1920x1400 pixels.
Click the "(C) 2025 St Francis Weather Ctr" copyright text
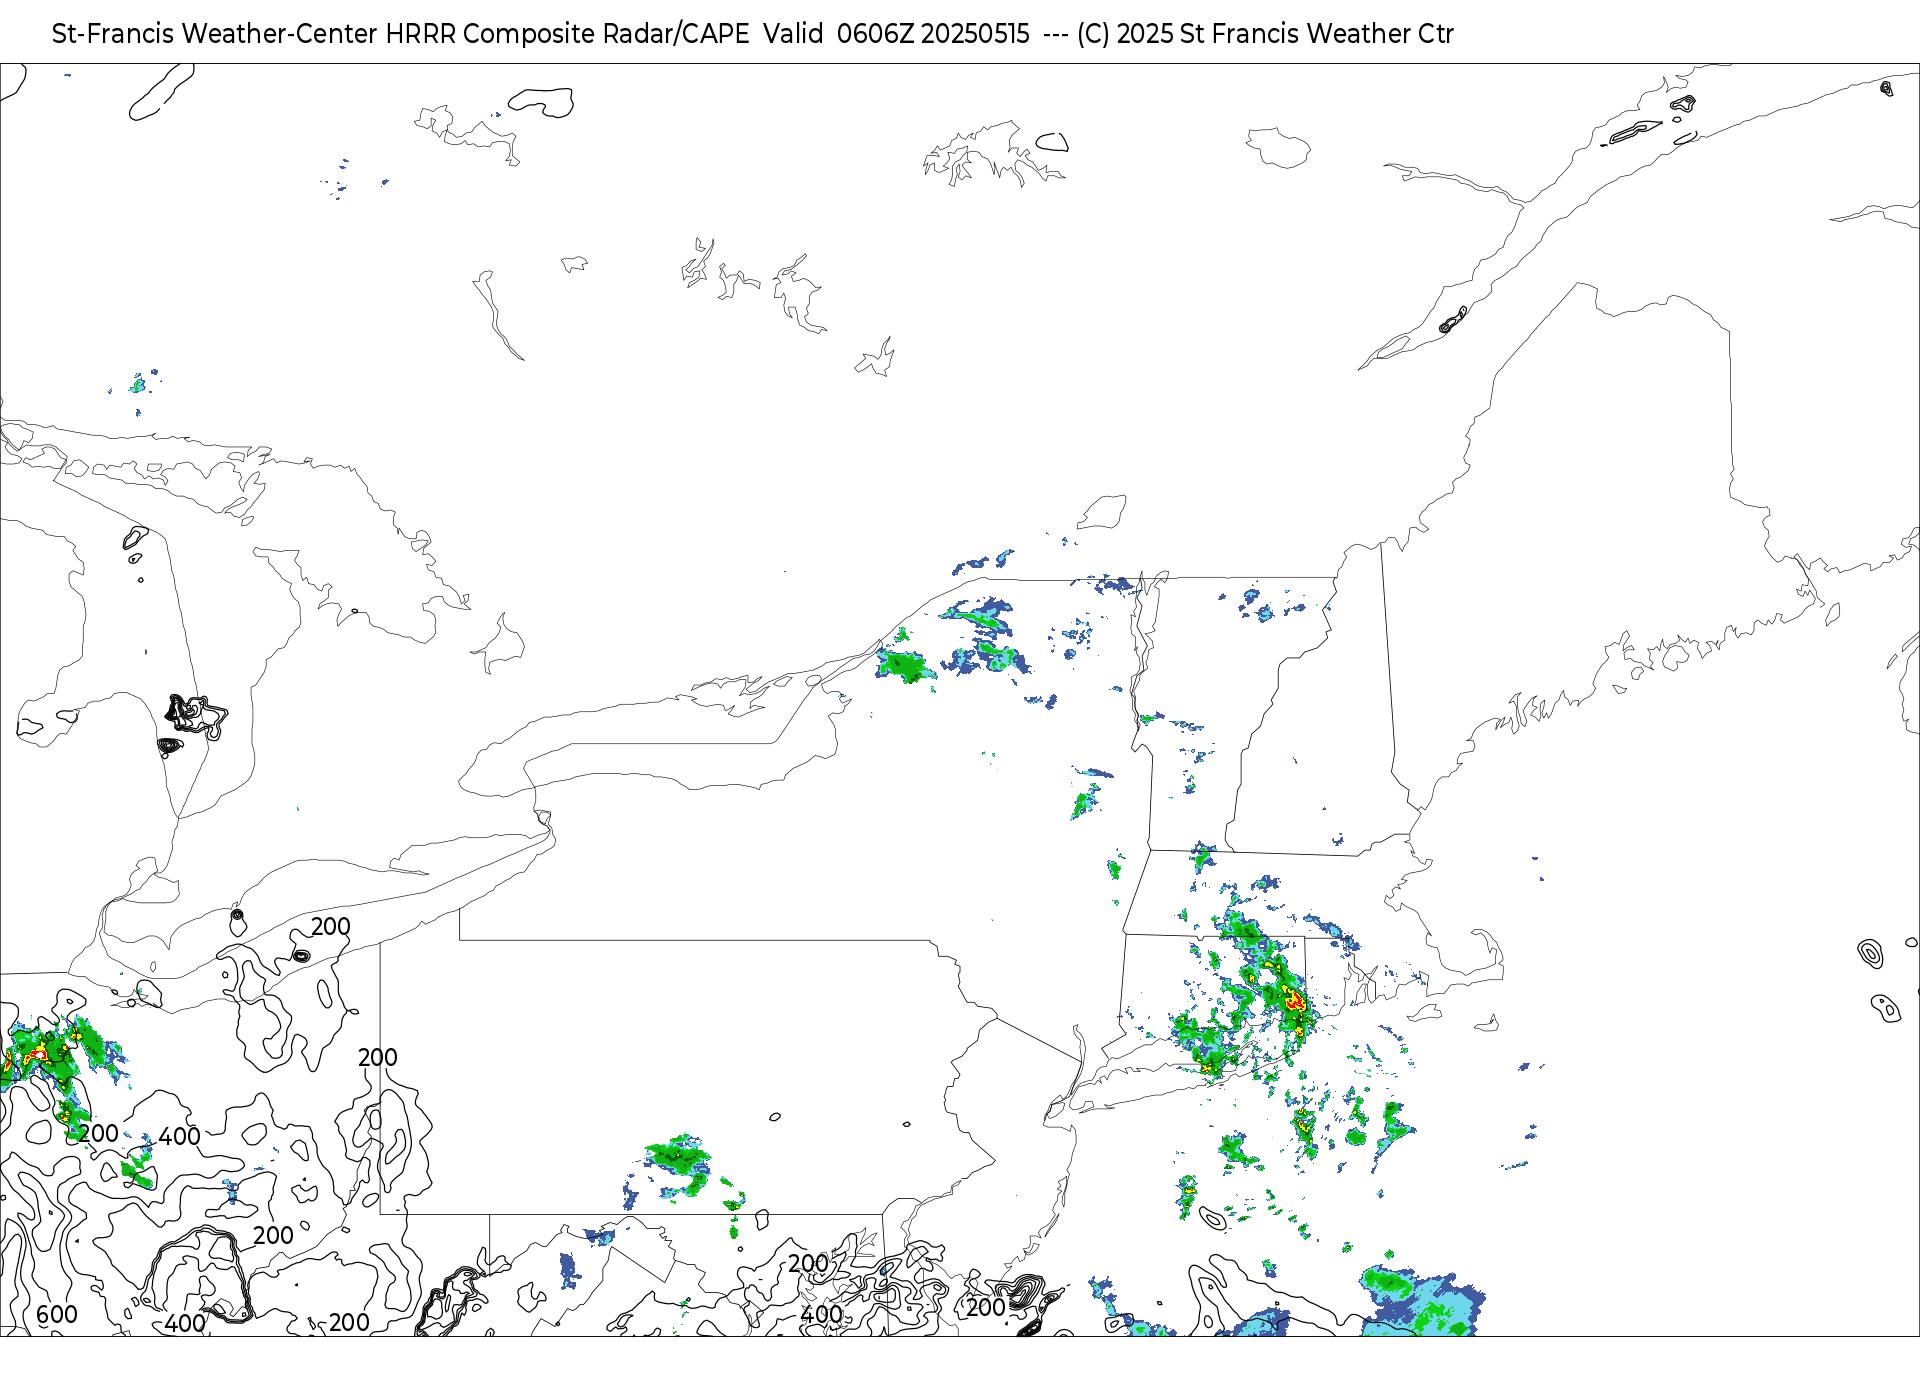(1265, 34)
